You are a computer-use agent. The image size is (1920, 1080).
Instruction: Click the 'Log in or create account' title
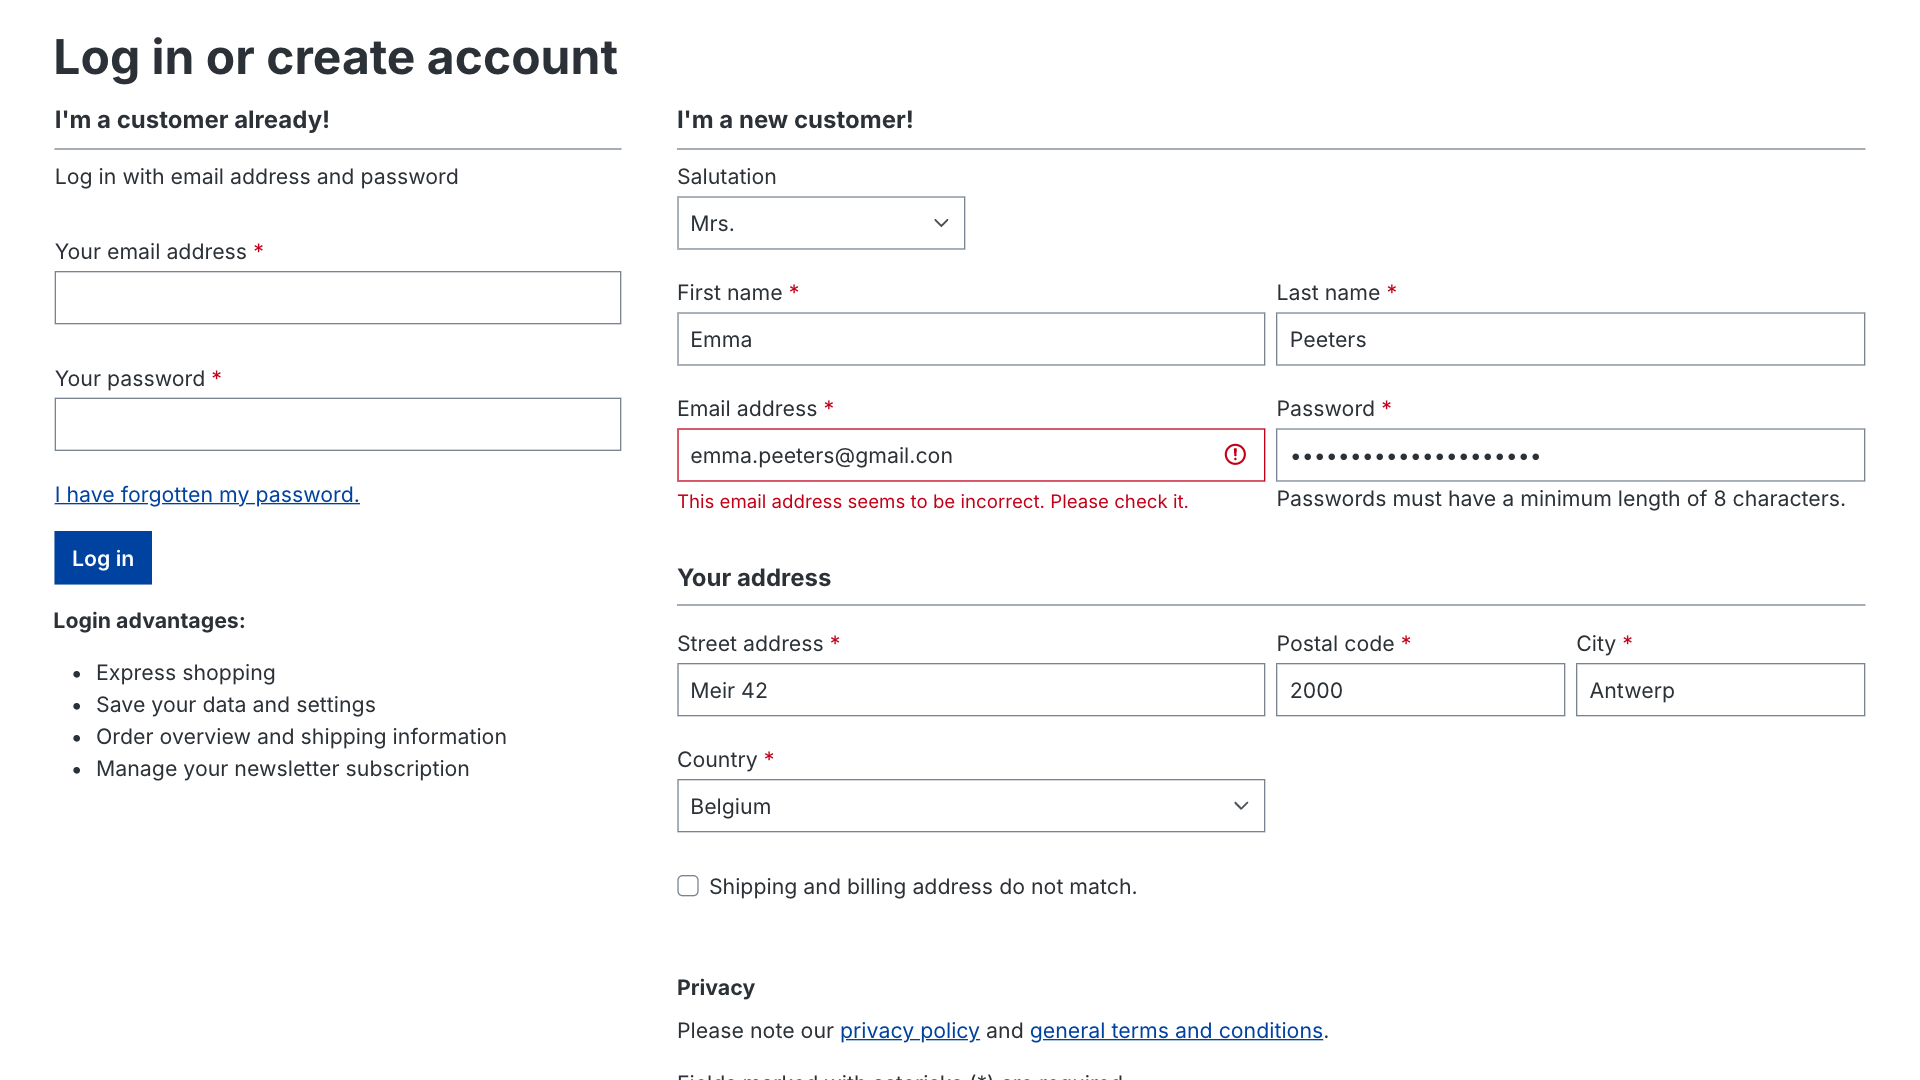[335, 57]
